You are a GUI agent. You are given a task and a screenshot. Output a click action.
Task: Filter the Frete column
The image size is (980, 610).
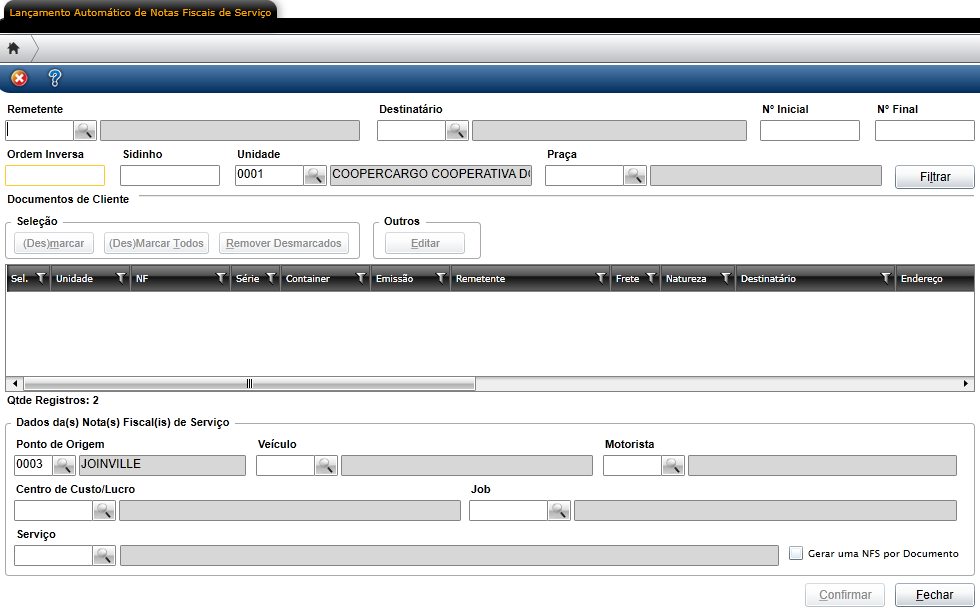click(651, 278)
